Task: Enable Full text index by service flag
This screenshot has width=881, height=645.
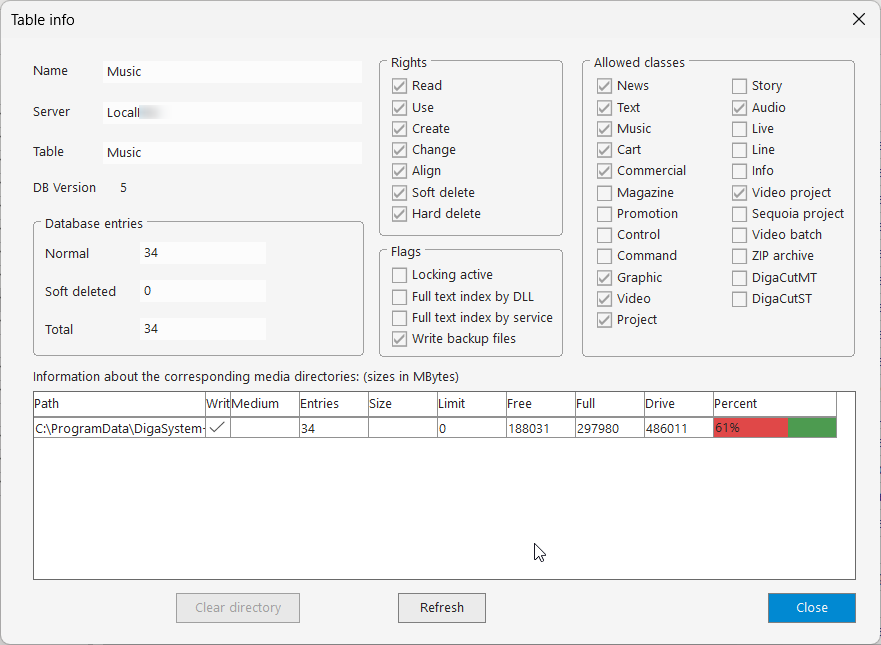Action: coord(400,318)
